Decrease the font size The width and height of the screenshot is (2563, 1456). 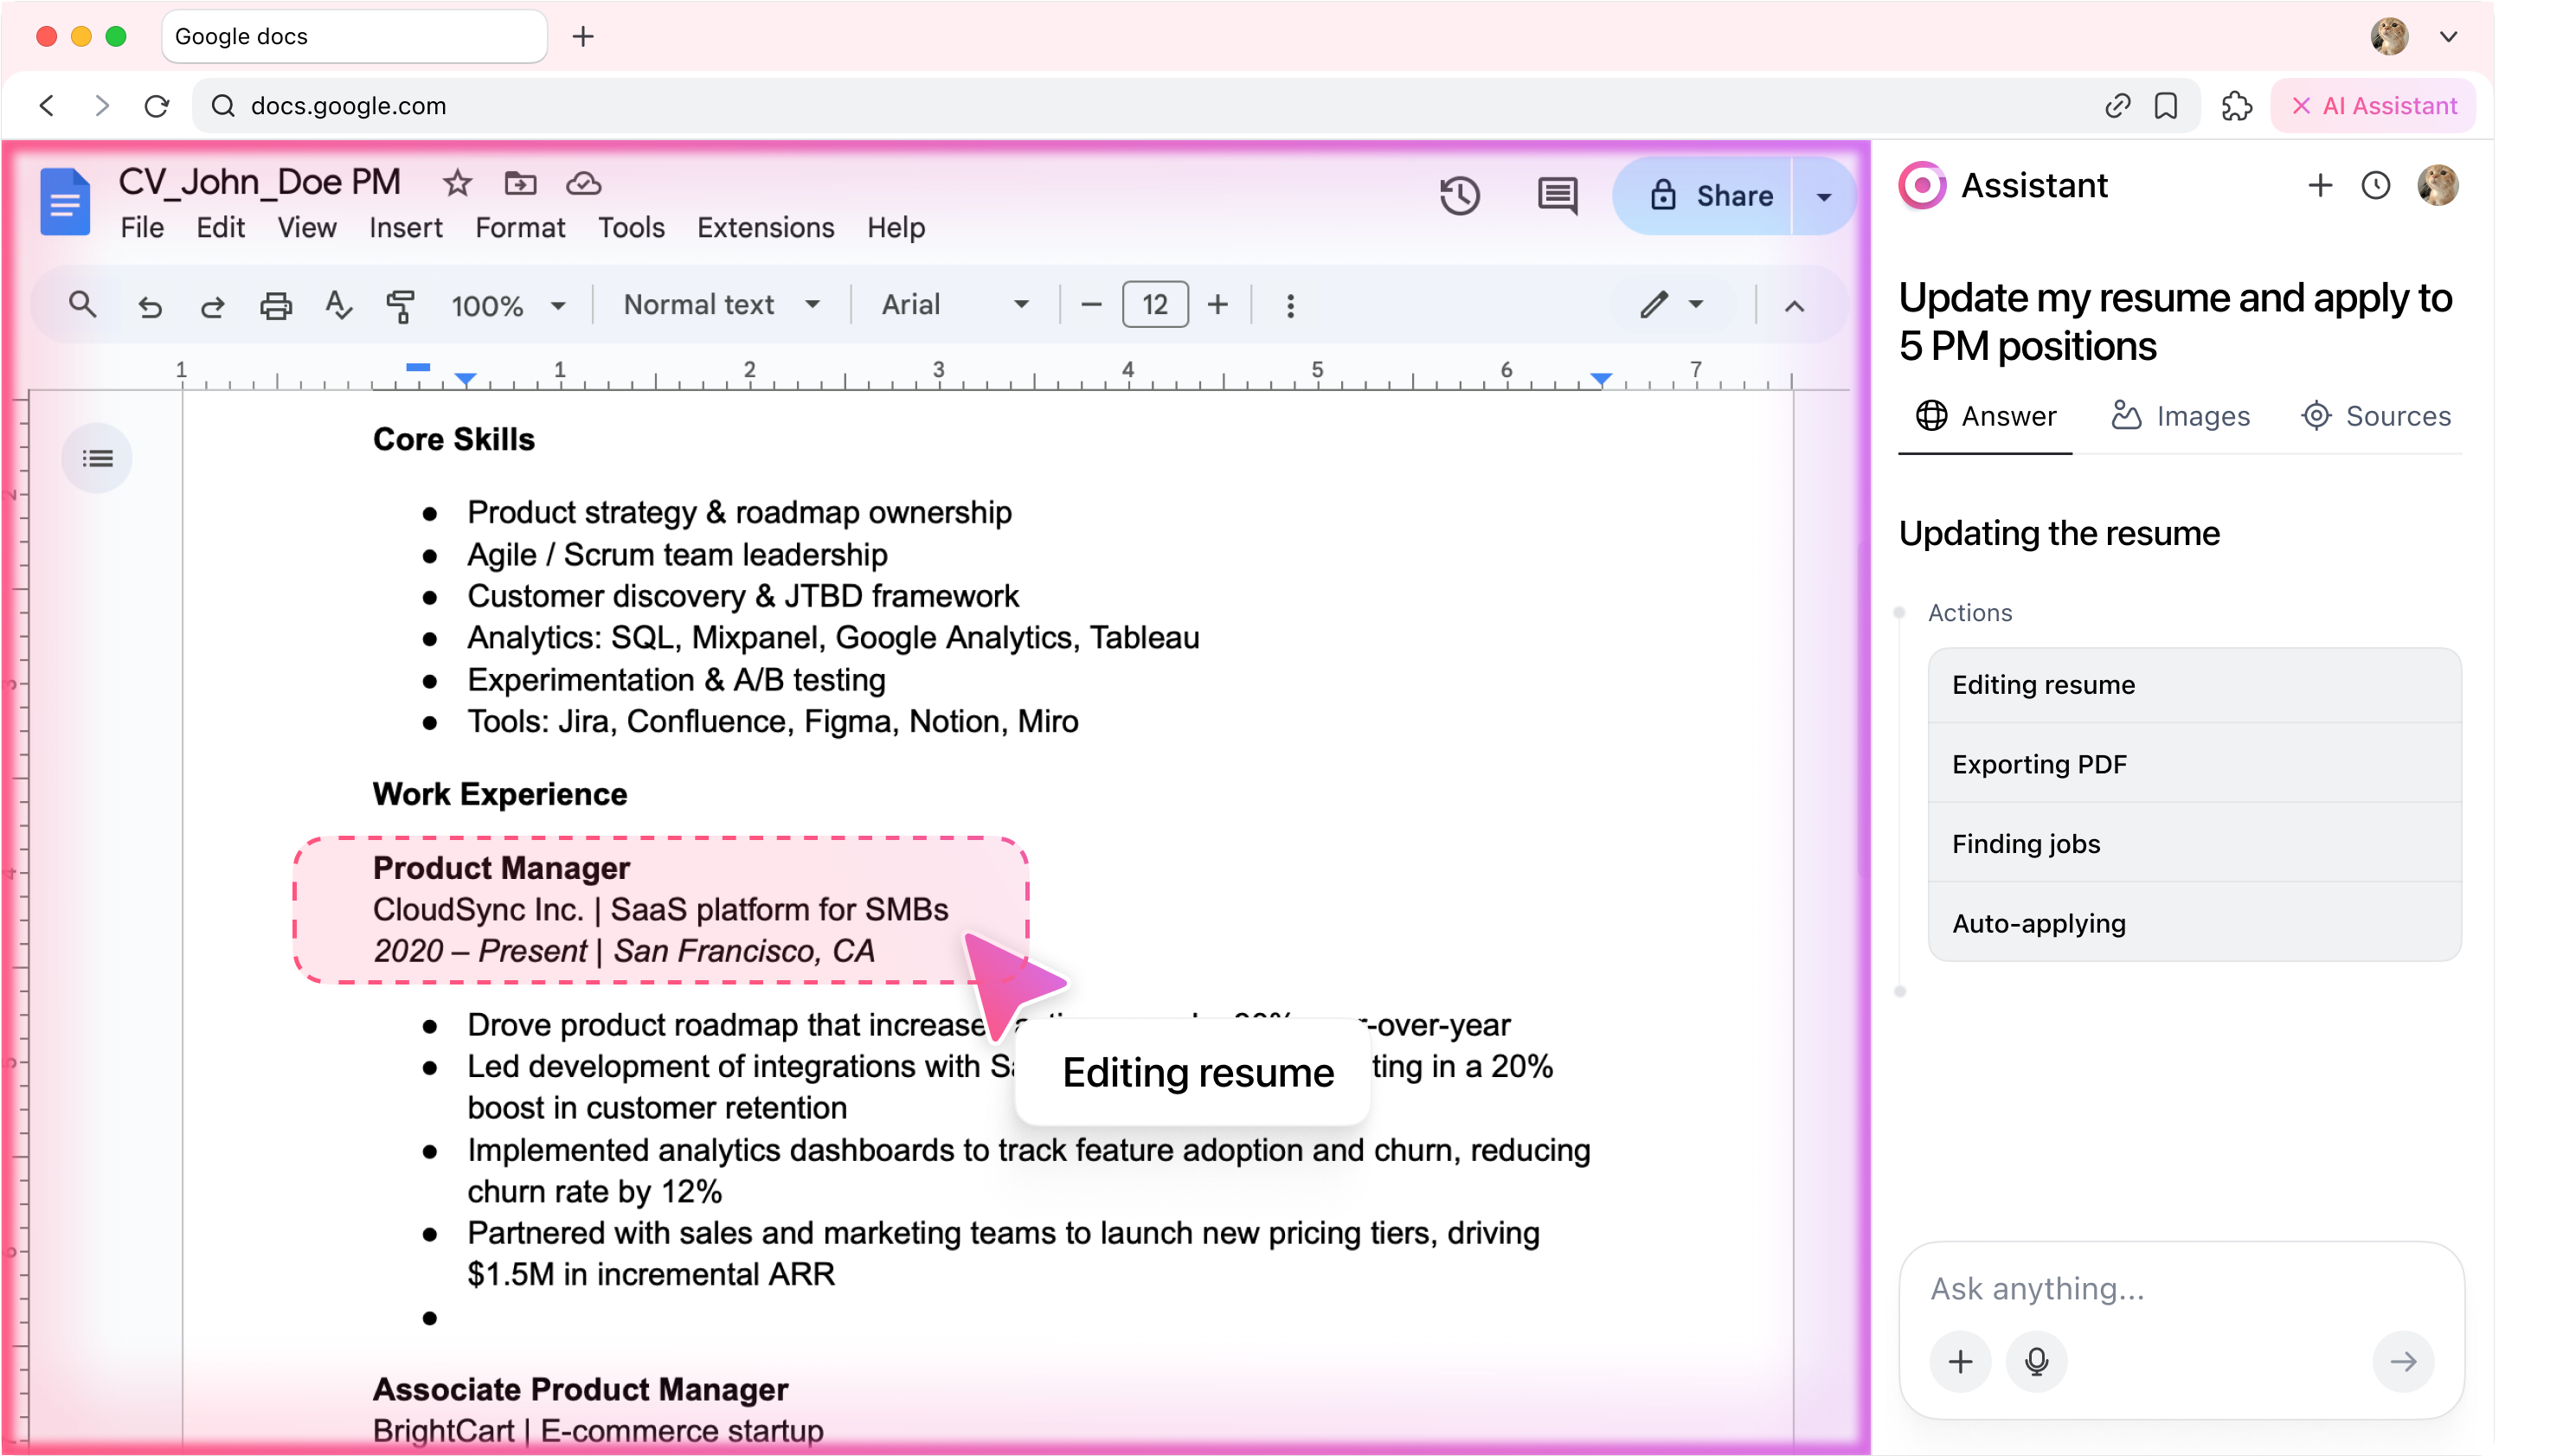1091,305
